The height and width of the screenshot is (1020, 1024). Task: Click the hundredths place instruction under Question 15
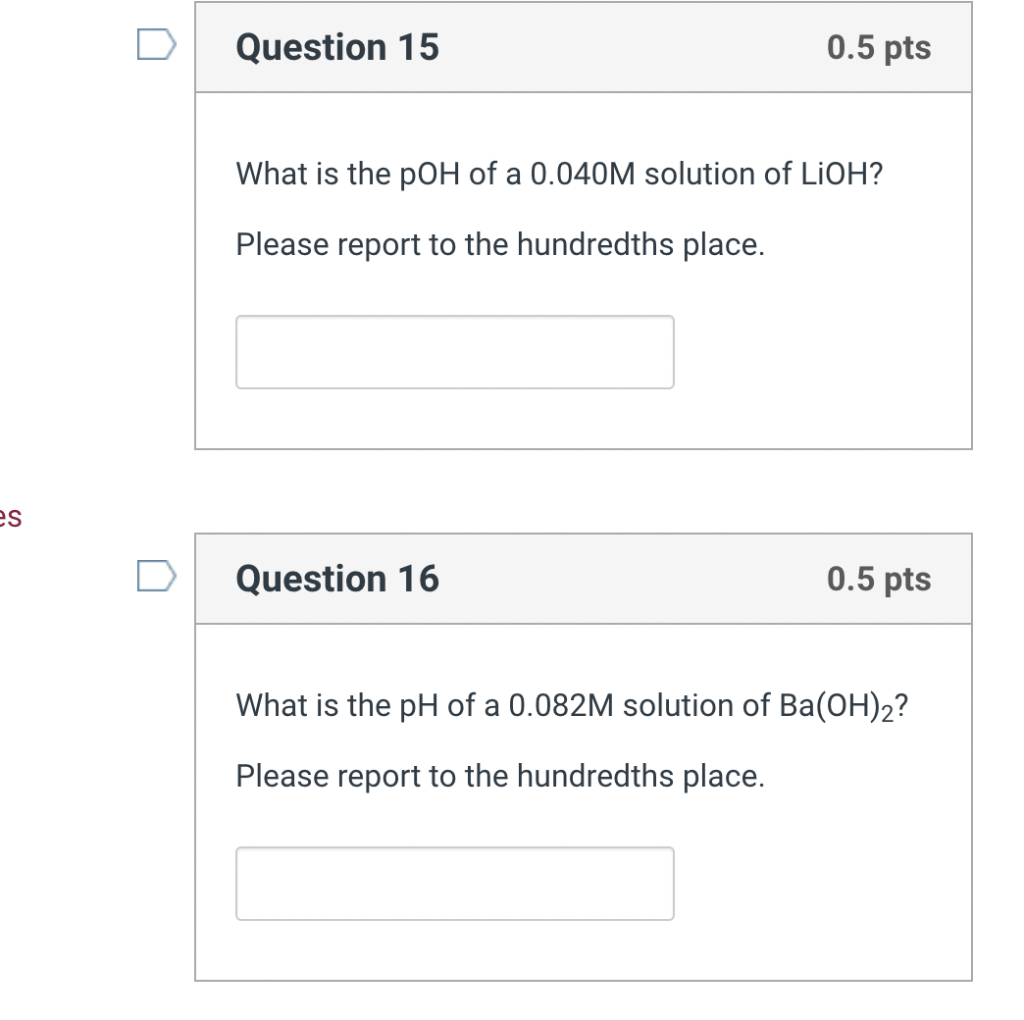[500, 245]
